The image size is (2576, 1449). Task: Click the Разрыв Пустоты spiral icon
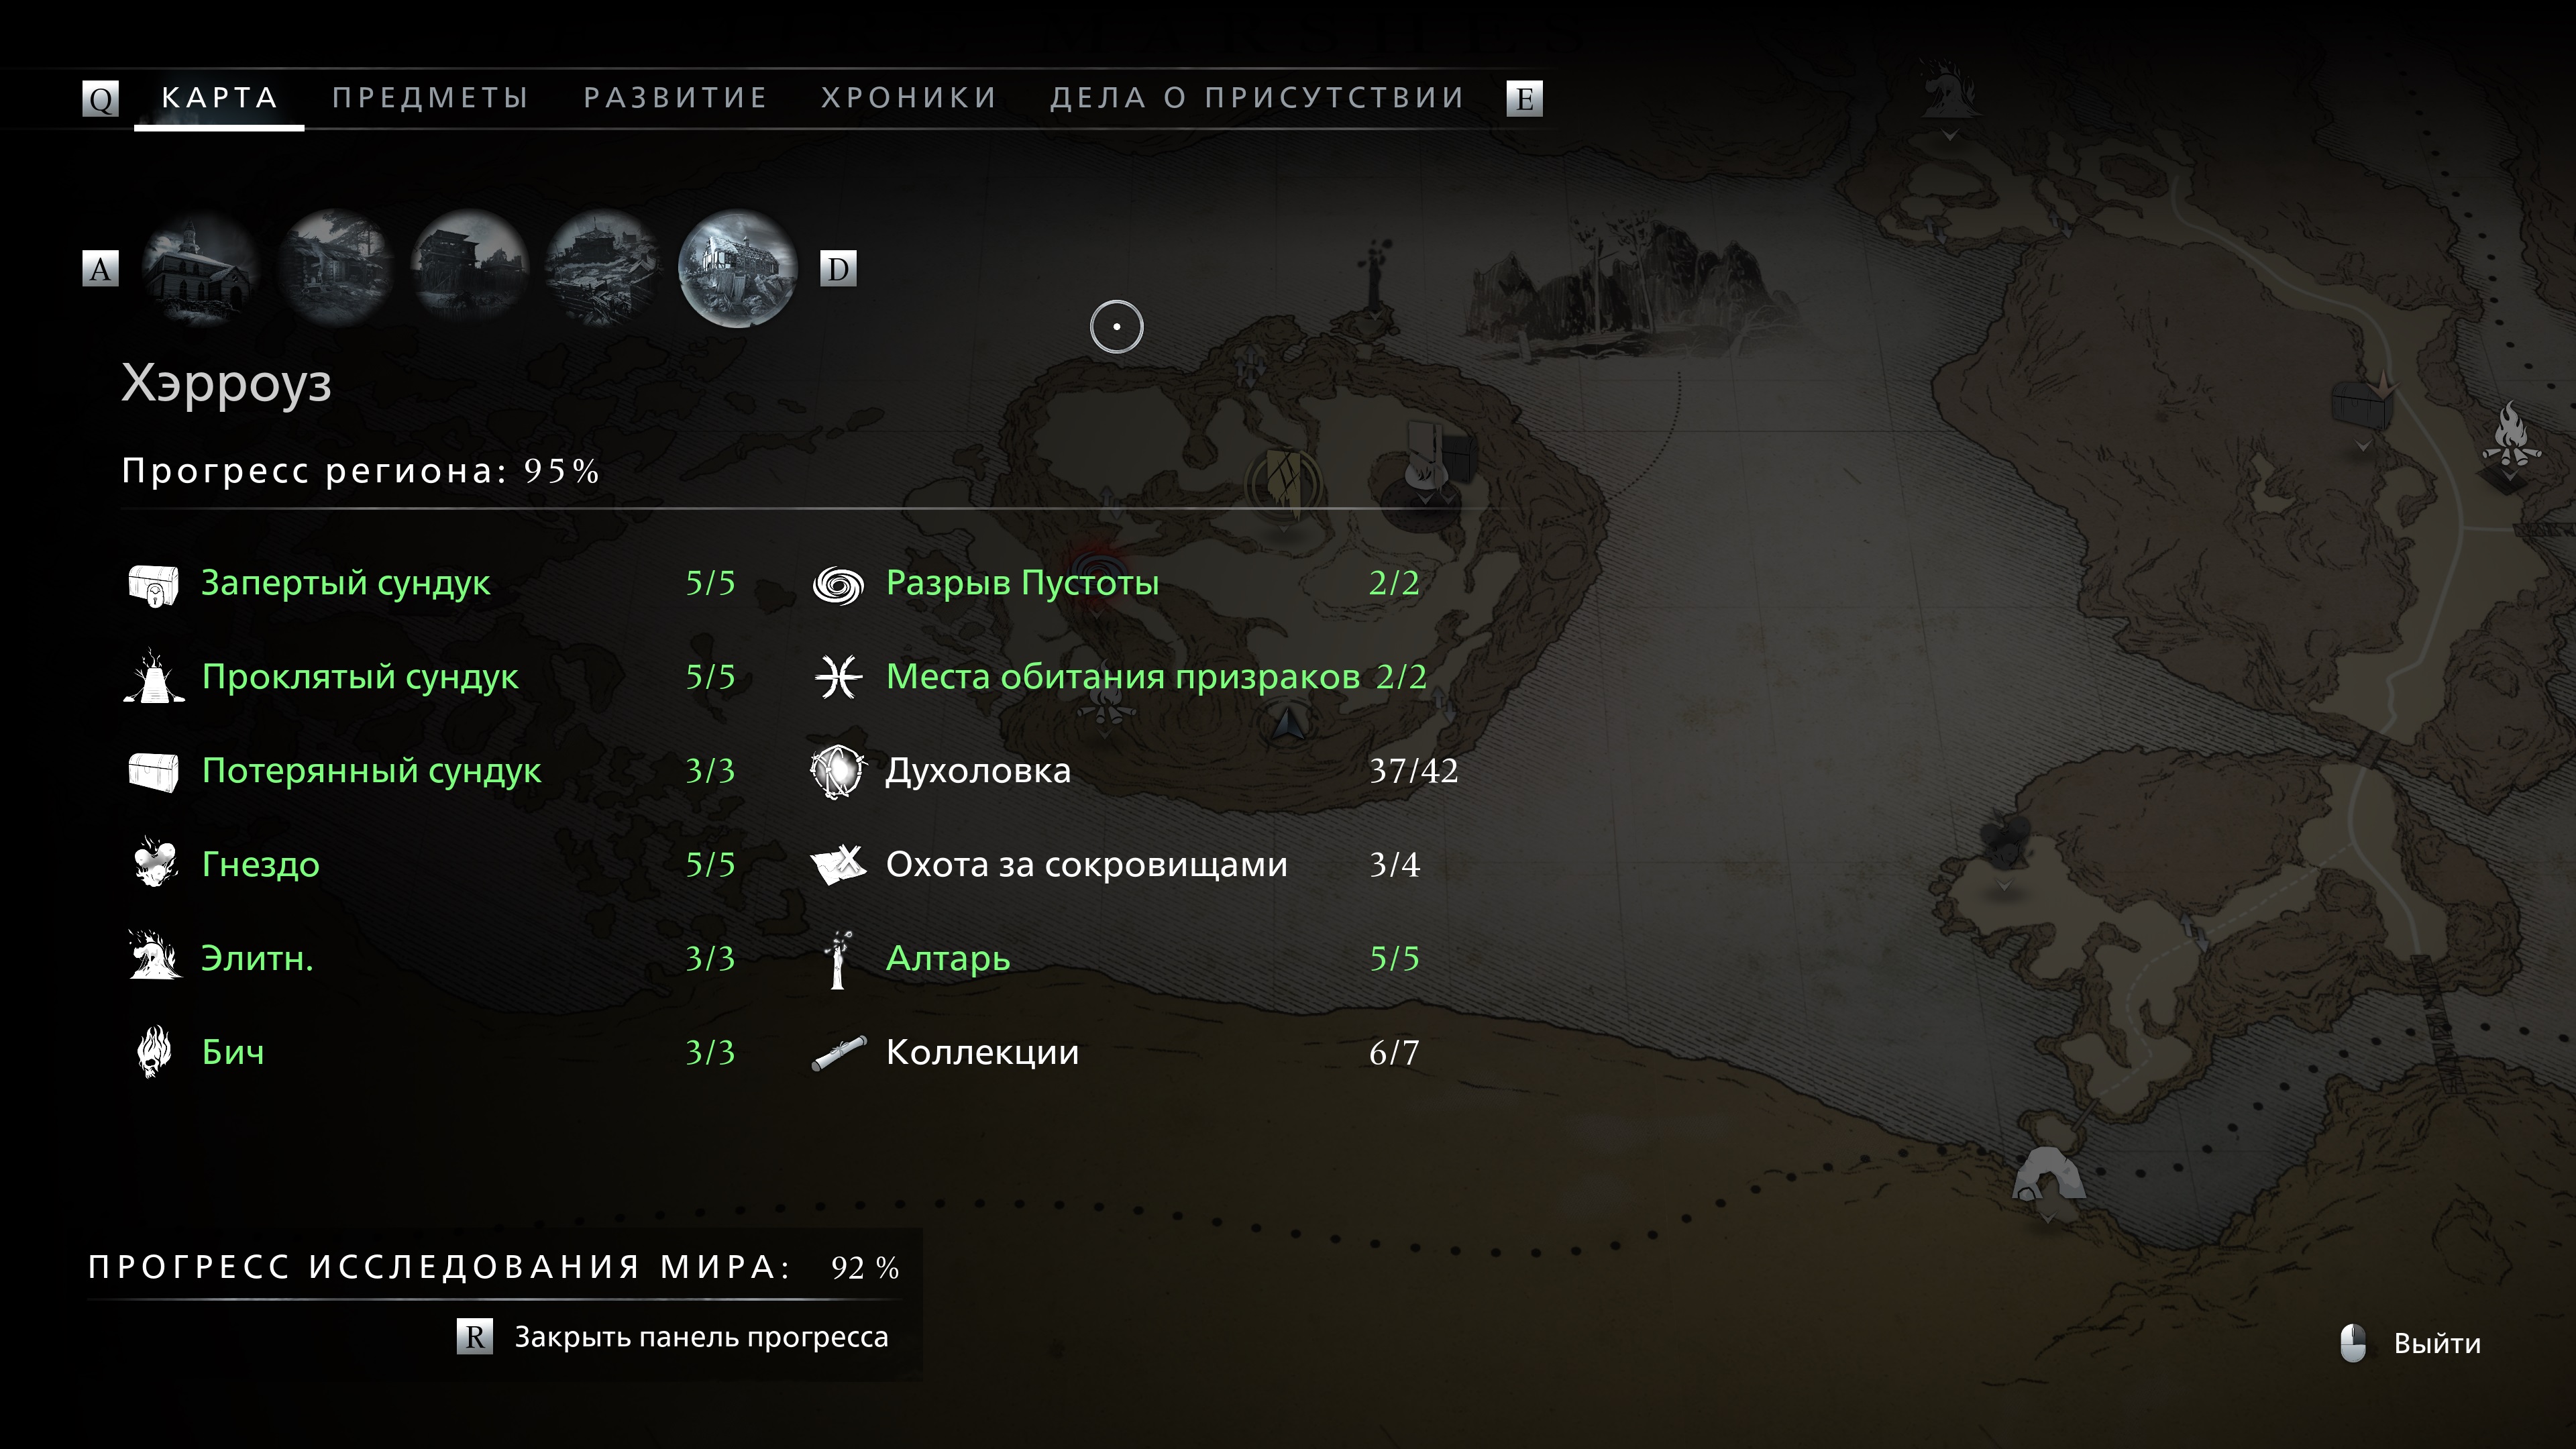pos(838,584)
